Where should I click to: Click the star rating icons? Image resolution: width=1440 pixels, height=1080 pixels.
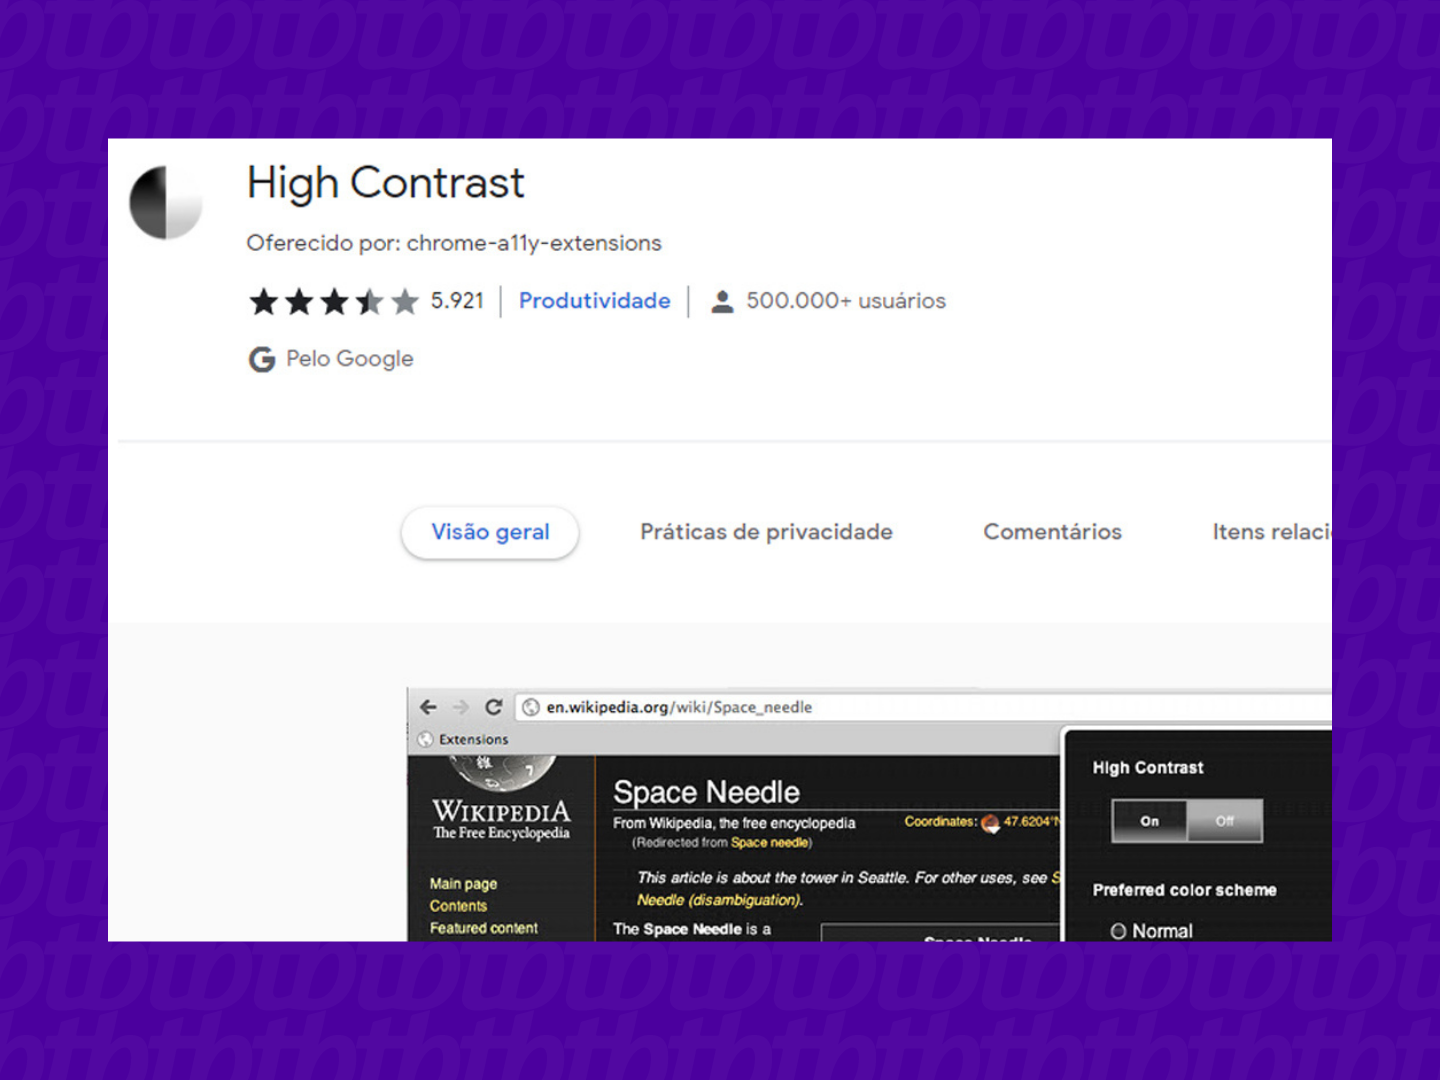pos(334,301)
